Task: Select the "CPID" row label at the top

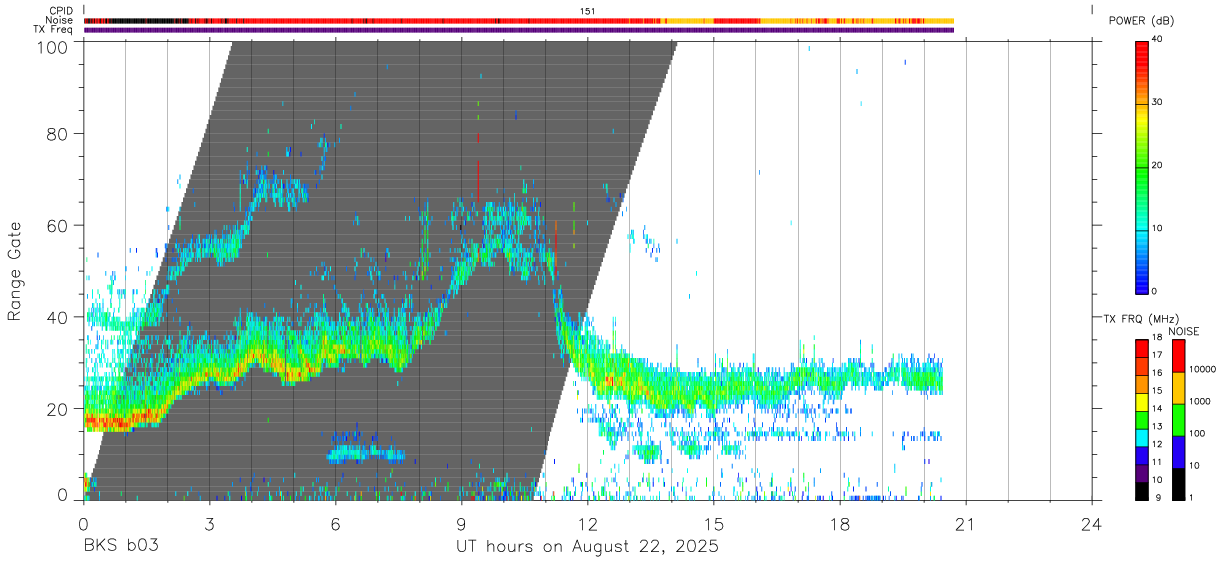Action: [x=62, y=11]
